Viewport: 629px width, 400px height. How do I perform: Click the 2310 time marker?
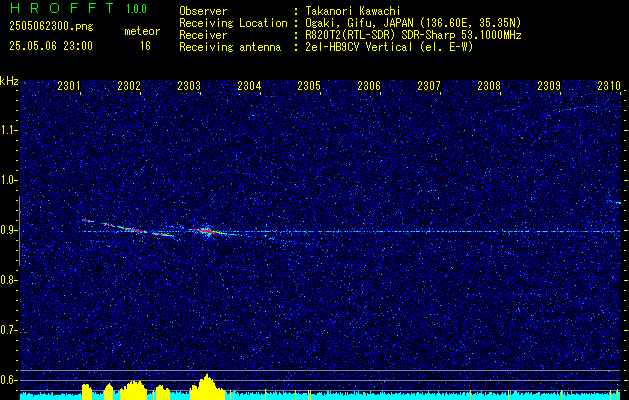(609, 86)
